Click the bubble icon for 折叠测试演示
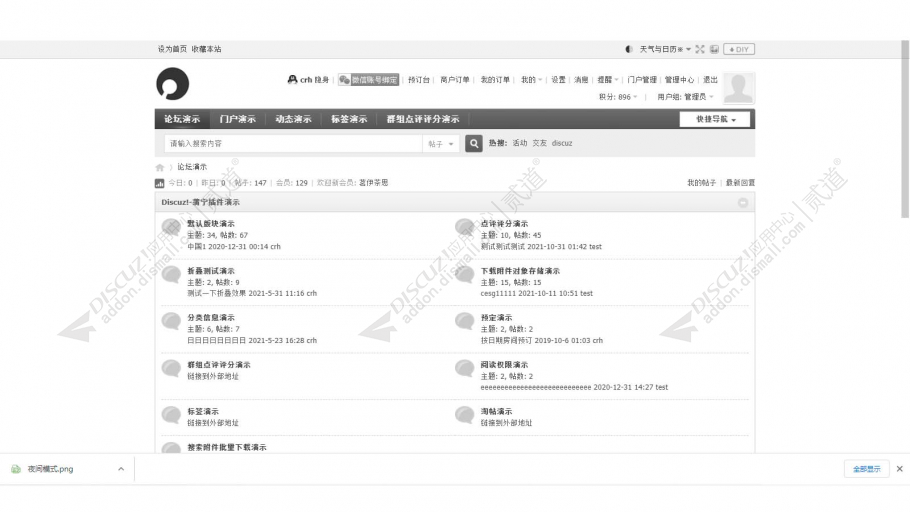The height and width of the screenshot is (512, 910). pos(171,274)
